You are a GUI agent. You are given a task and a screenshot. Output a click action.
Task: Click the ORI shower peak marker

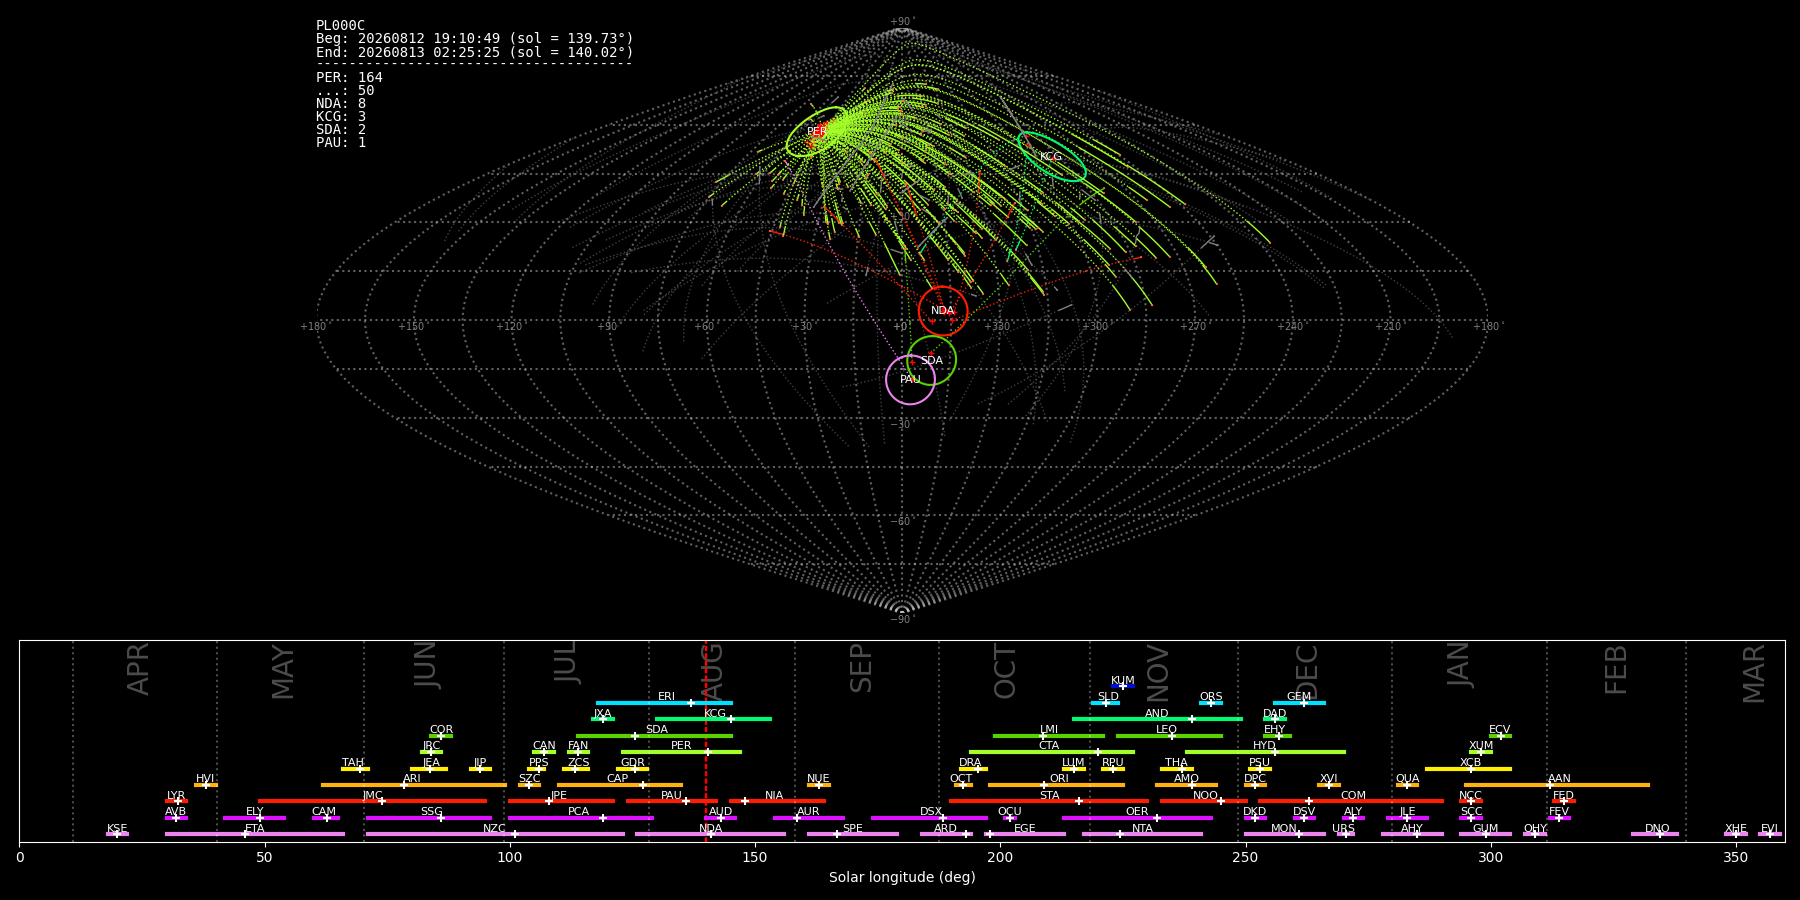tap(1044, 785)
